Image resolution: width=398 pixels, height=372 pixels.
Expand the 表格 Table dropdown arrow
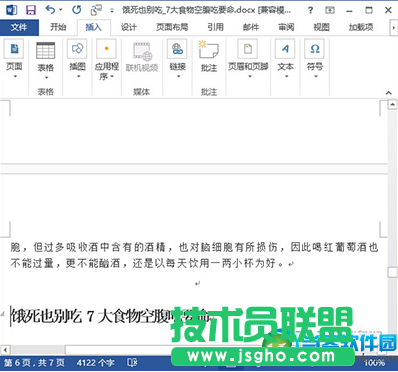point(46,78)
